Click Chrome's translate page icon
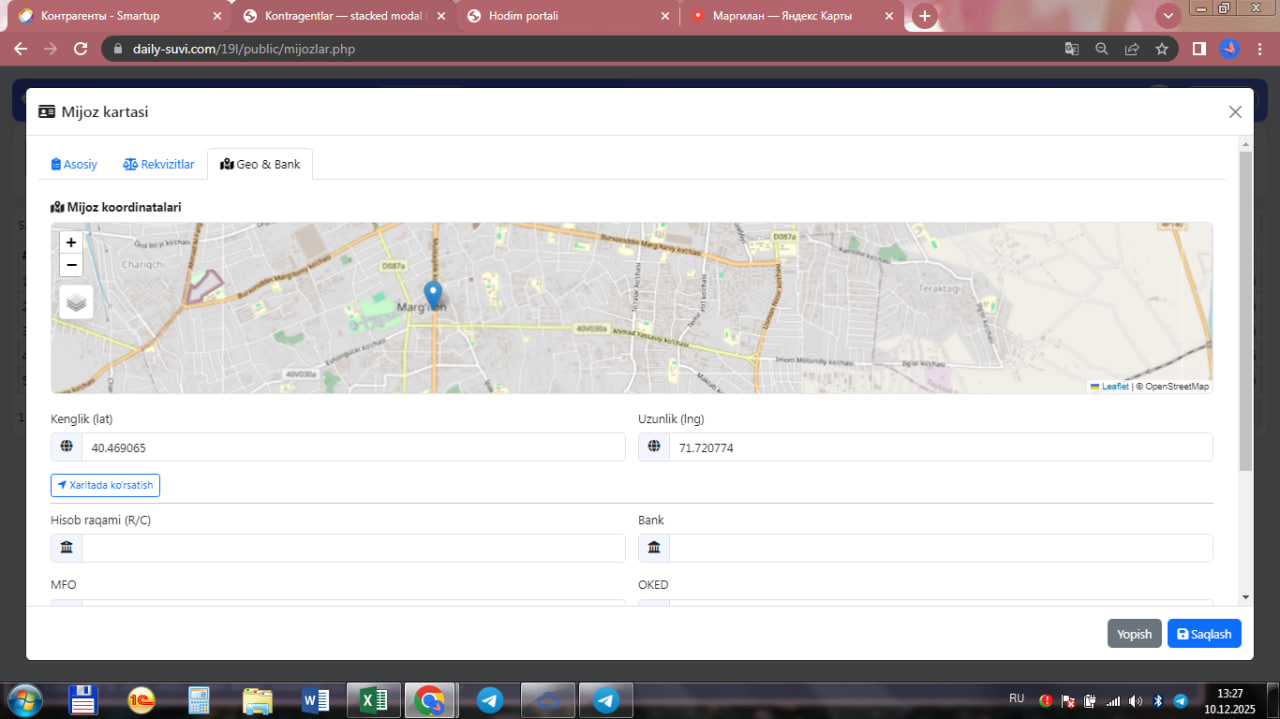 click(1071, 49)
